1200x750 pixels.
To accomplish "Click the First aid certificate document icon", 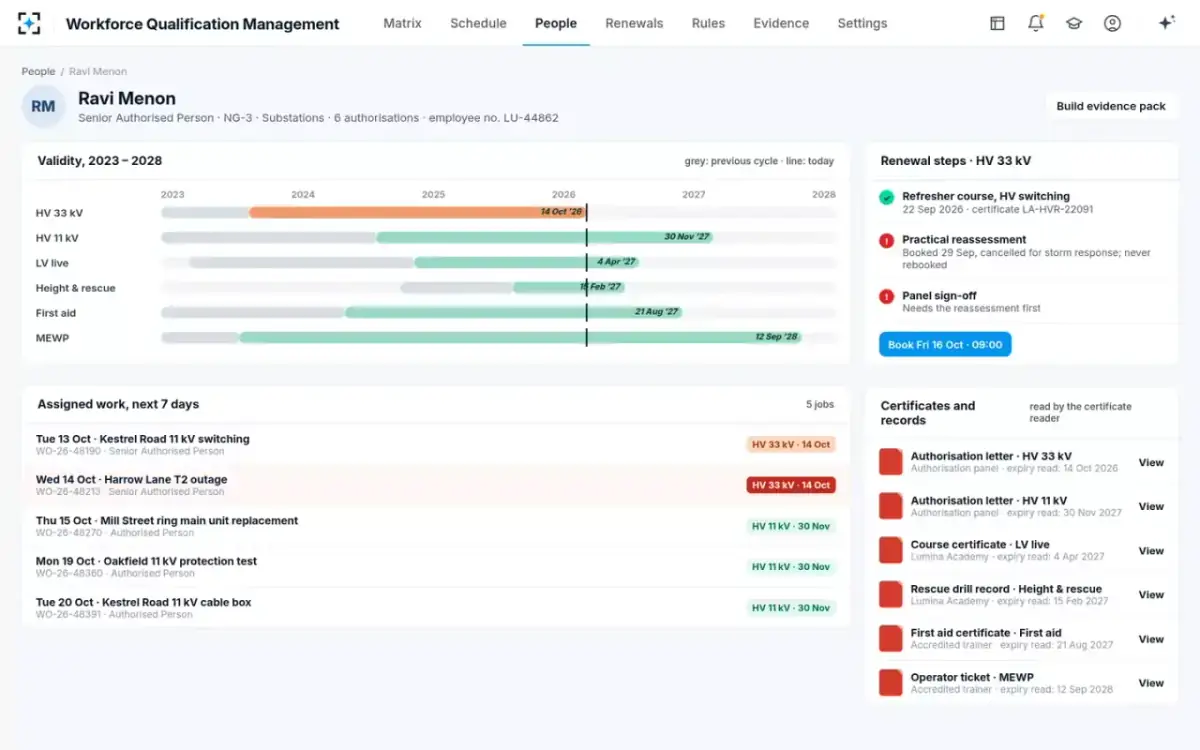I will click(x=890, y=638).
